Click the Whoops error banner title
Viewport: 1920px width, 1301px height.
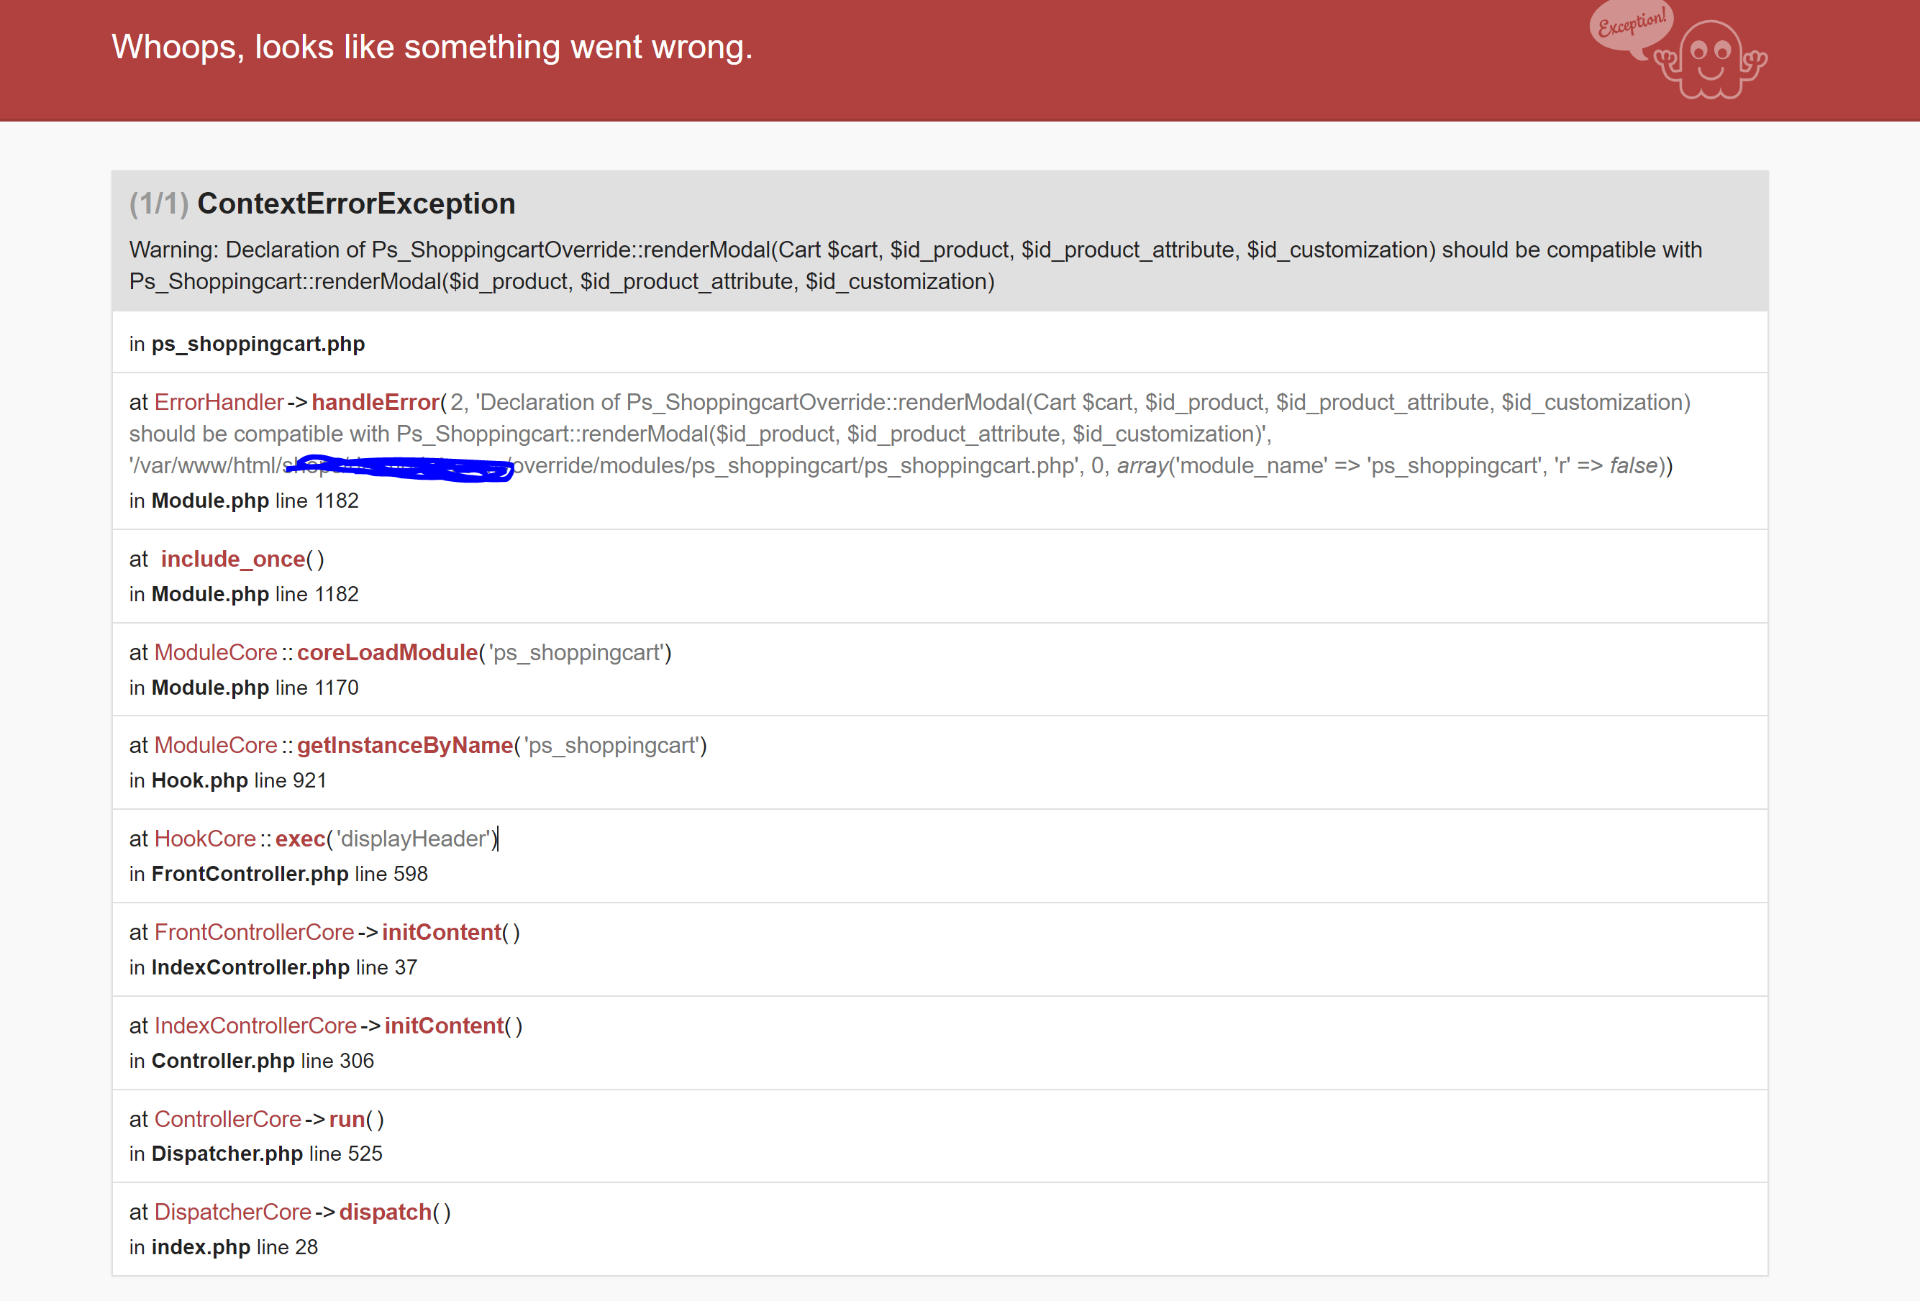point(431,47)
